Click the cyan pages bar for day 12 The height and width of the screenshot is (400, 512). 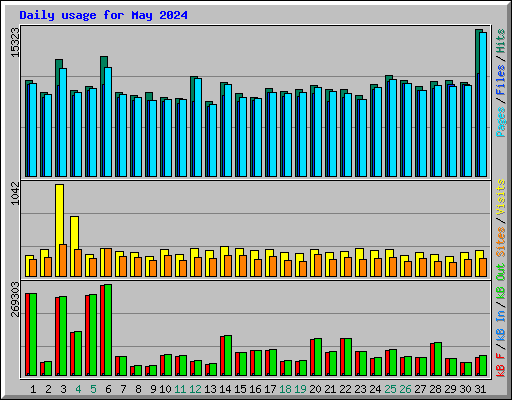(x=198, y=127)
